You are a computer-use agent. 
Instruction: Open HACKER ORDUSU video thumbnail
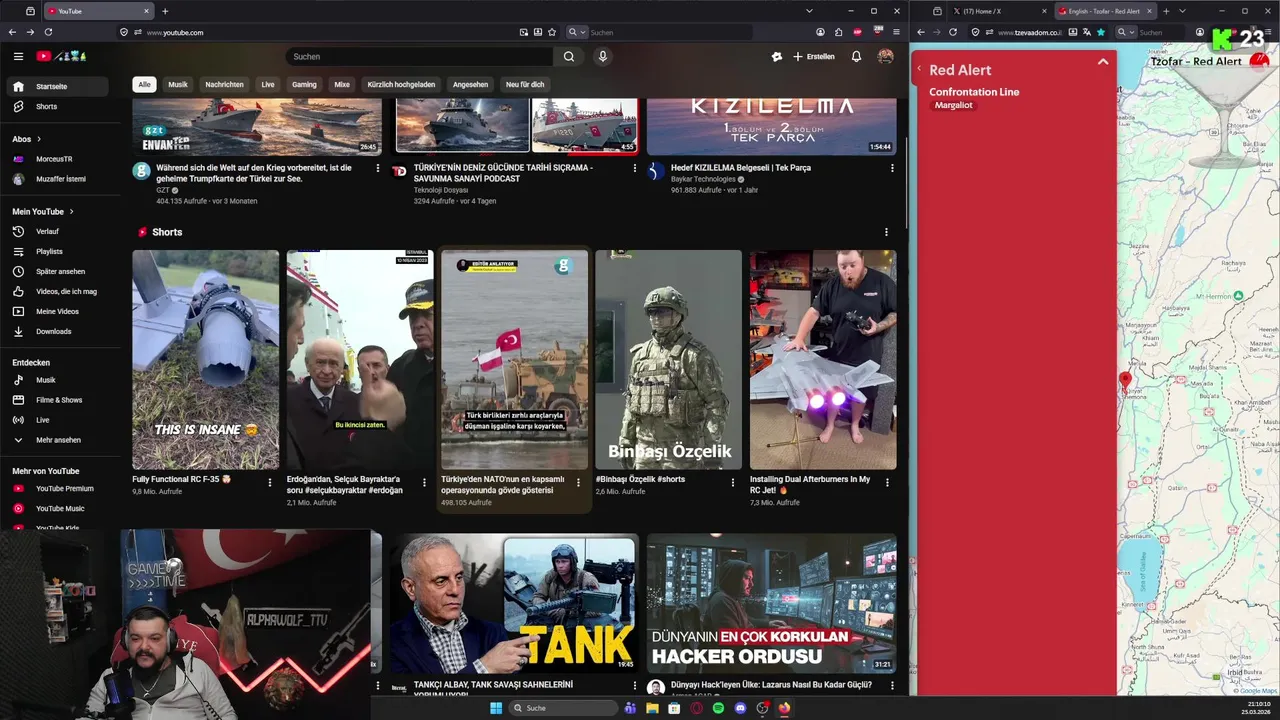tap(772, 603)
